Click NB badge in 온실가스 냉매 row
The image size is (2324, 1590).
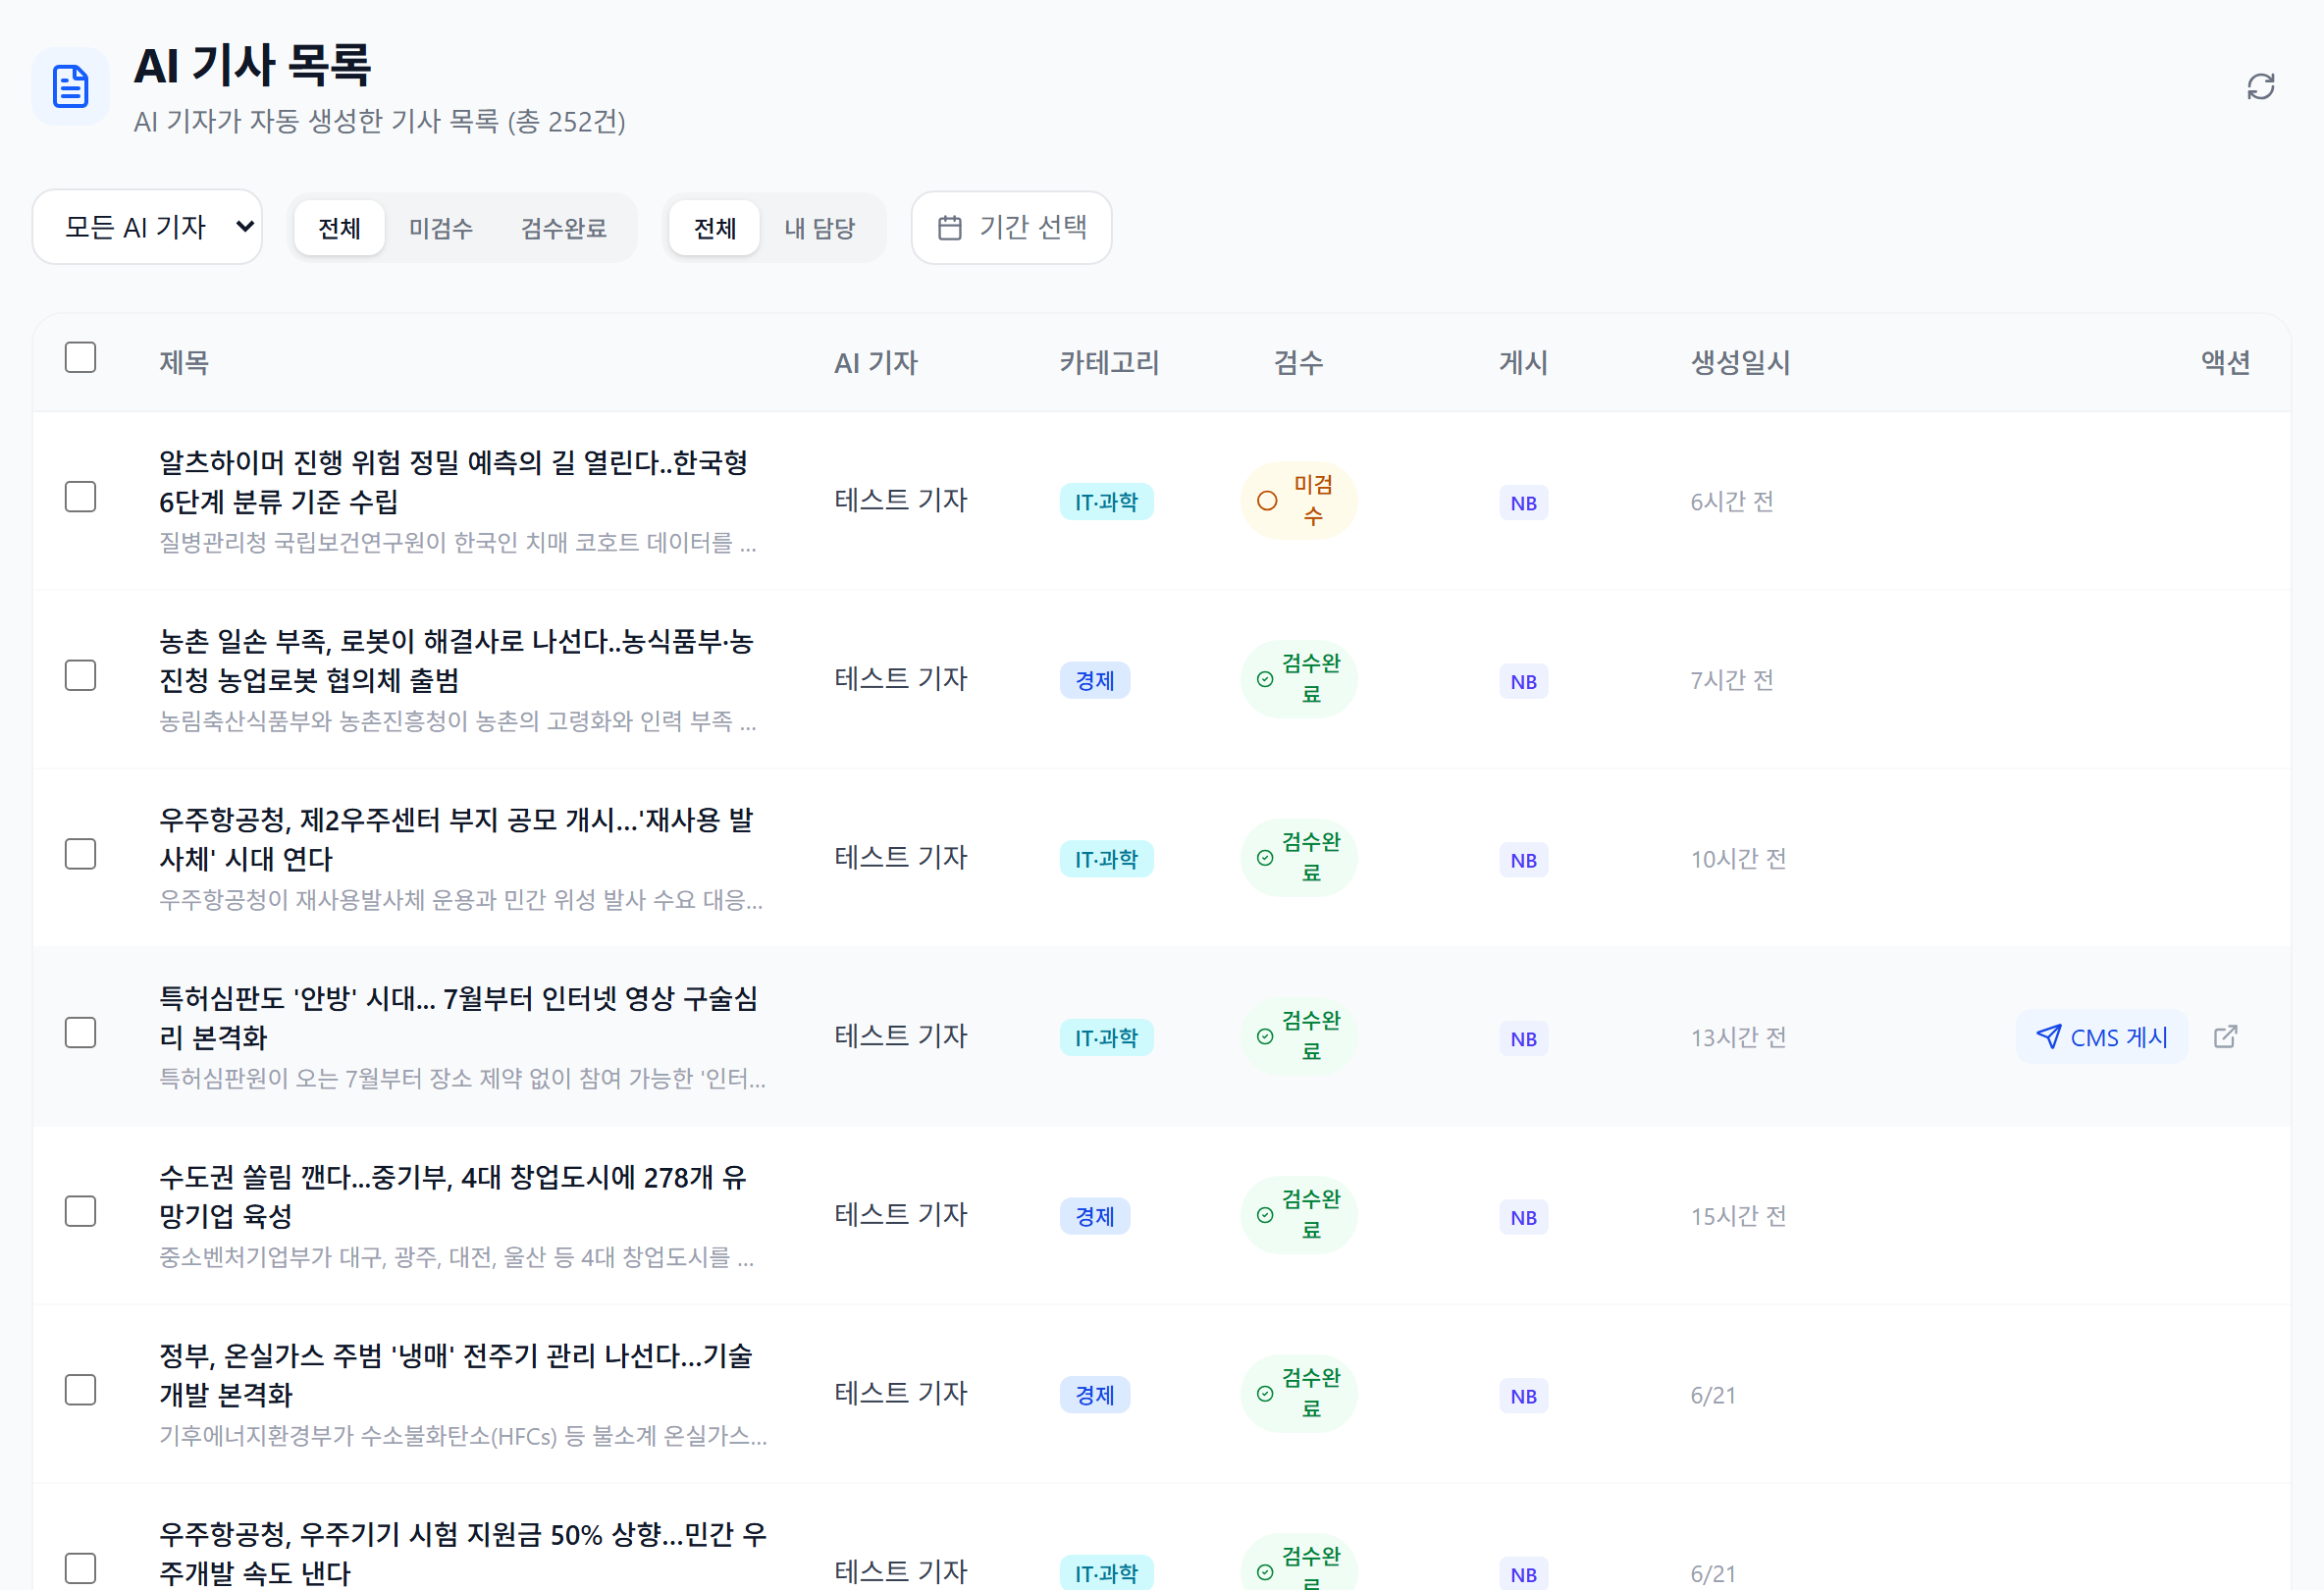(x=1523, y=1396)
